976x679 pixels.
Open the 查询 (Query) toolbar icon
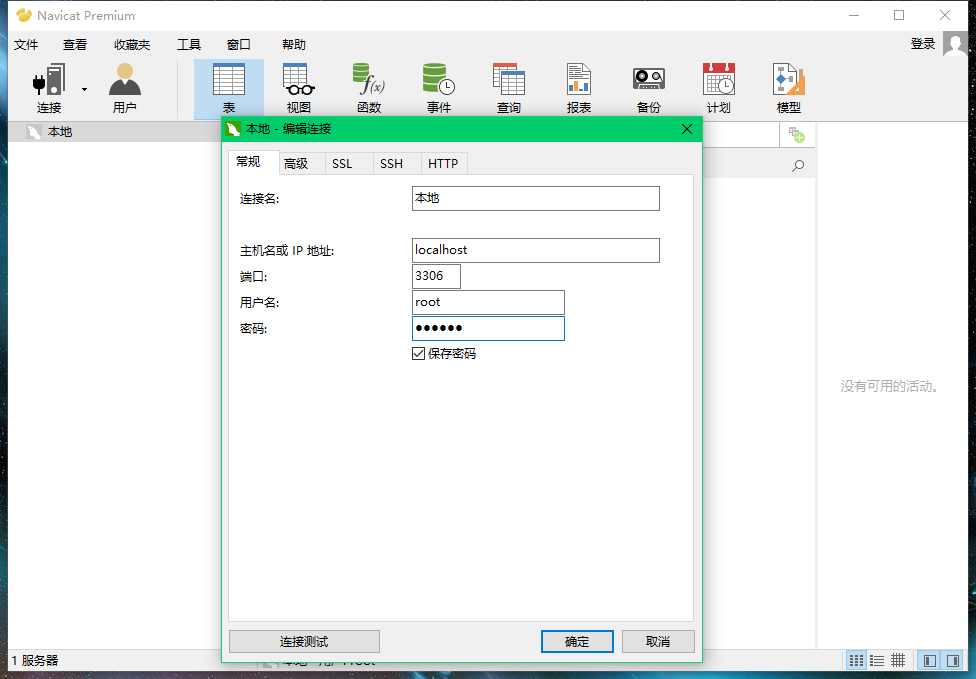coord(508,86)
